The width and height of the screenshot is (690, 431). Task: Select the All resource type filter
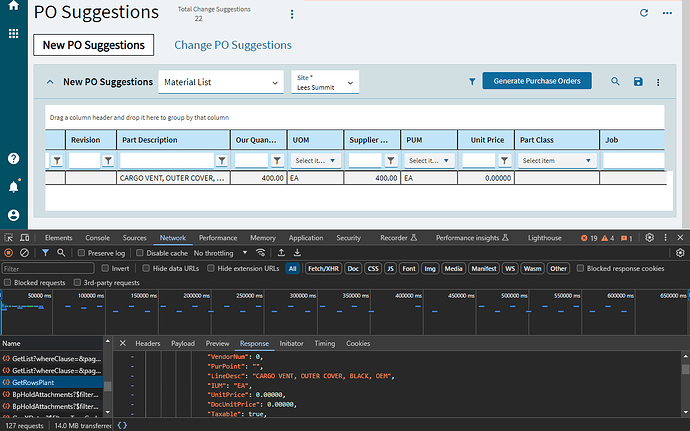pos(292,269)
